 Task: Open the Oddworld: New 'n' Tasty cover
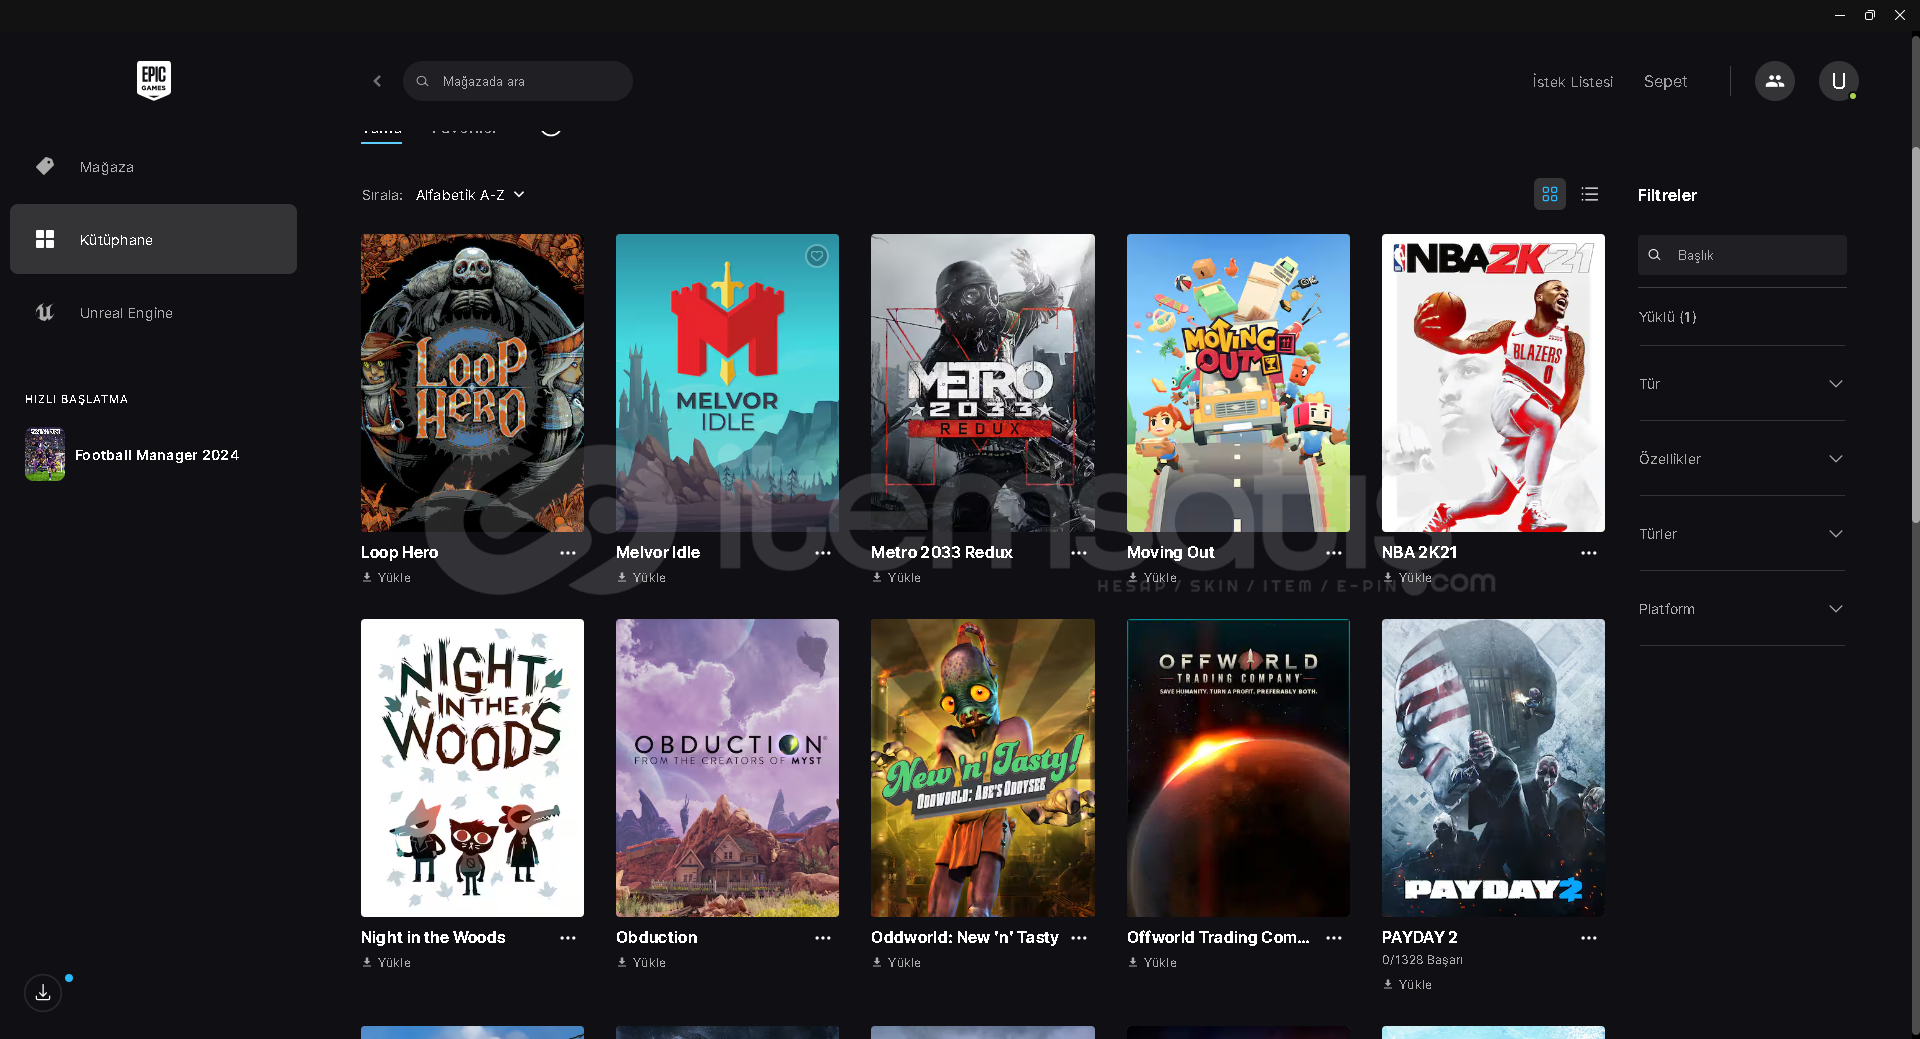click(x=983, y=768)
